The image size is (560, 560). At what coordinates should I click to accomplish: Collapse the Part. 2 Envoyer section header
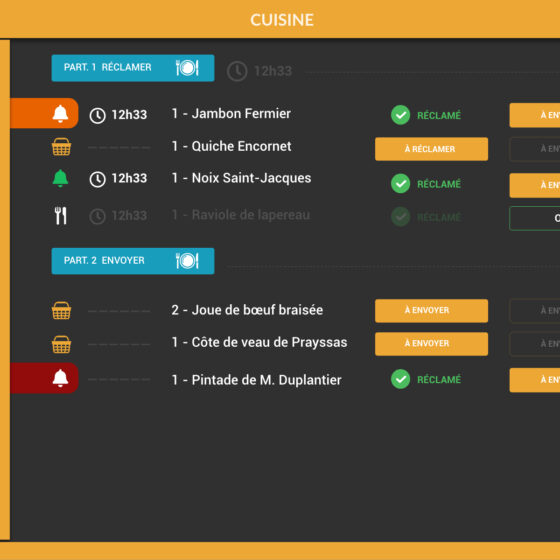point(133,261)
